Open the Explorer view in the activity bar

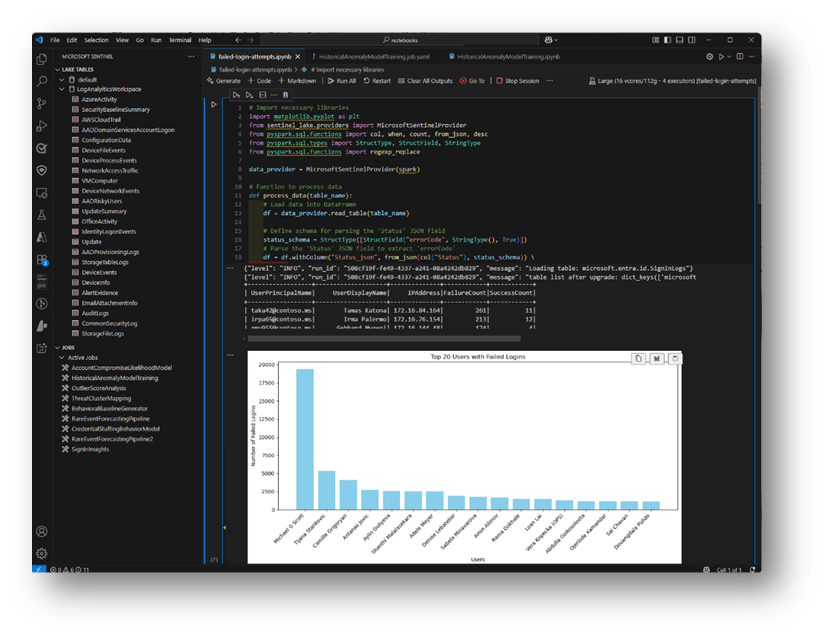click(x=42, y=59)
